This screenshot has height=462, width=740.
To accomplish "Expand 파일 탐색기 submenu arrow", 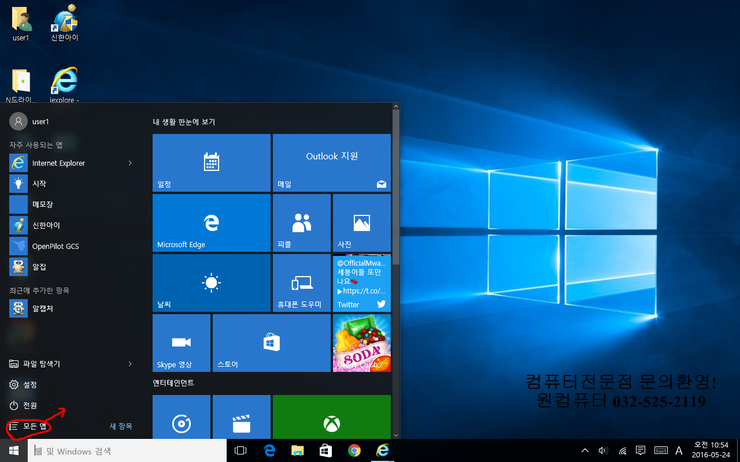I will (130, 364).
